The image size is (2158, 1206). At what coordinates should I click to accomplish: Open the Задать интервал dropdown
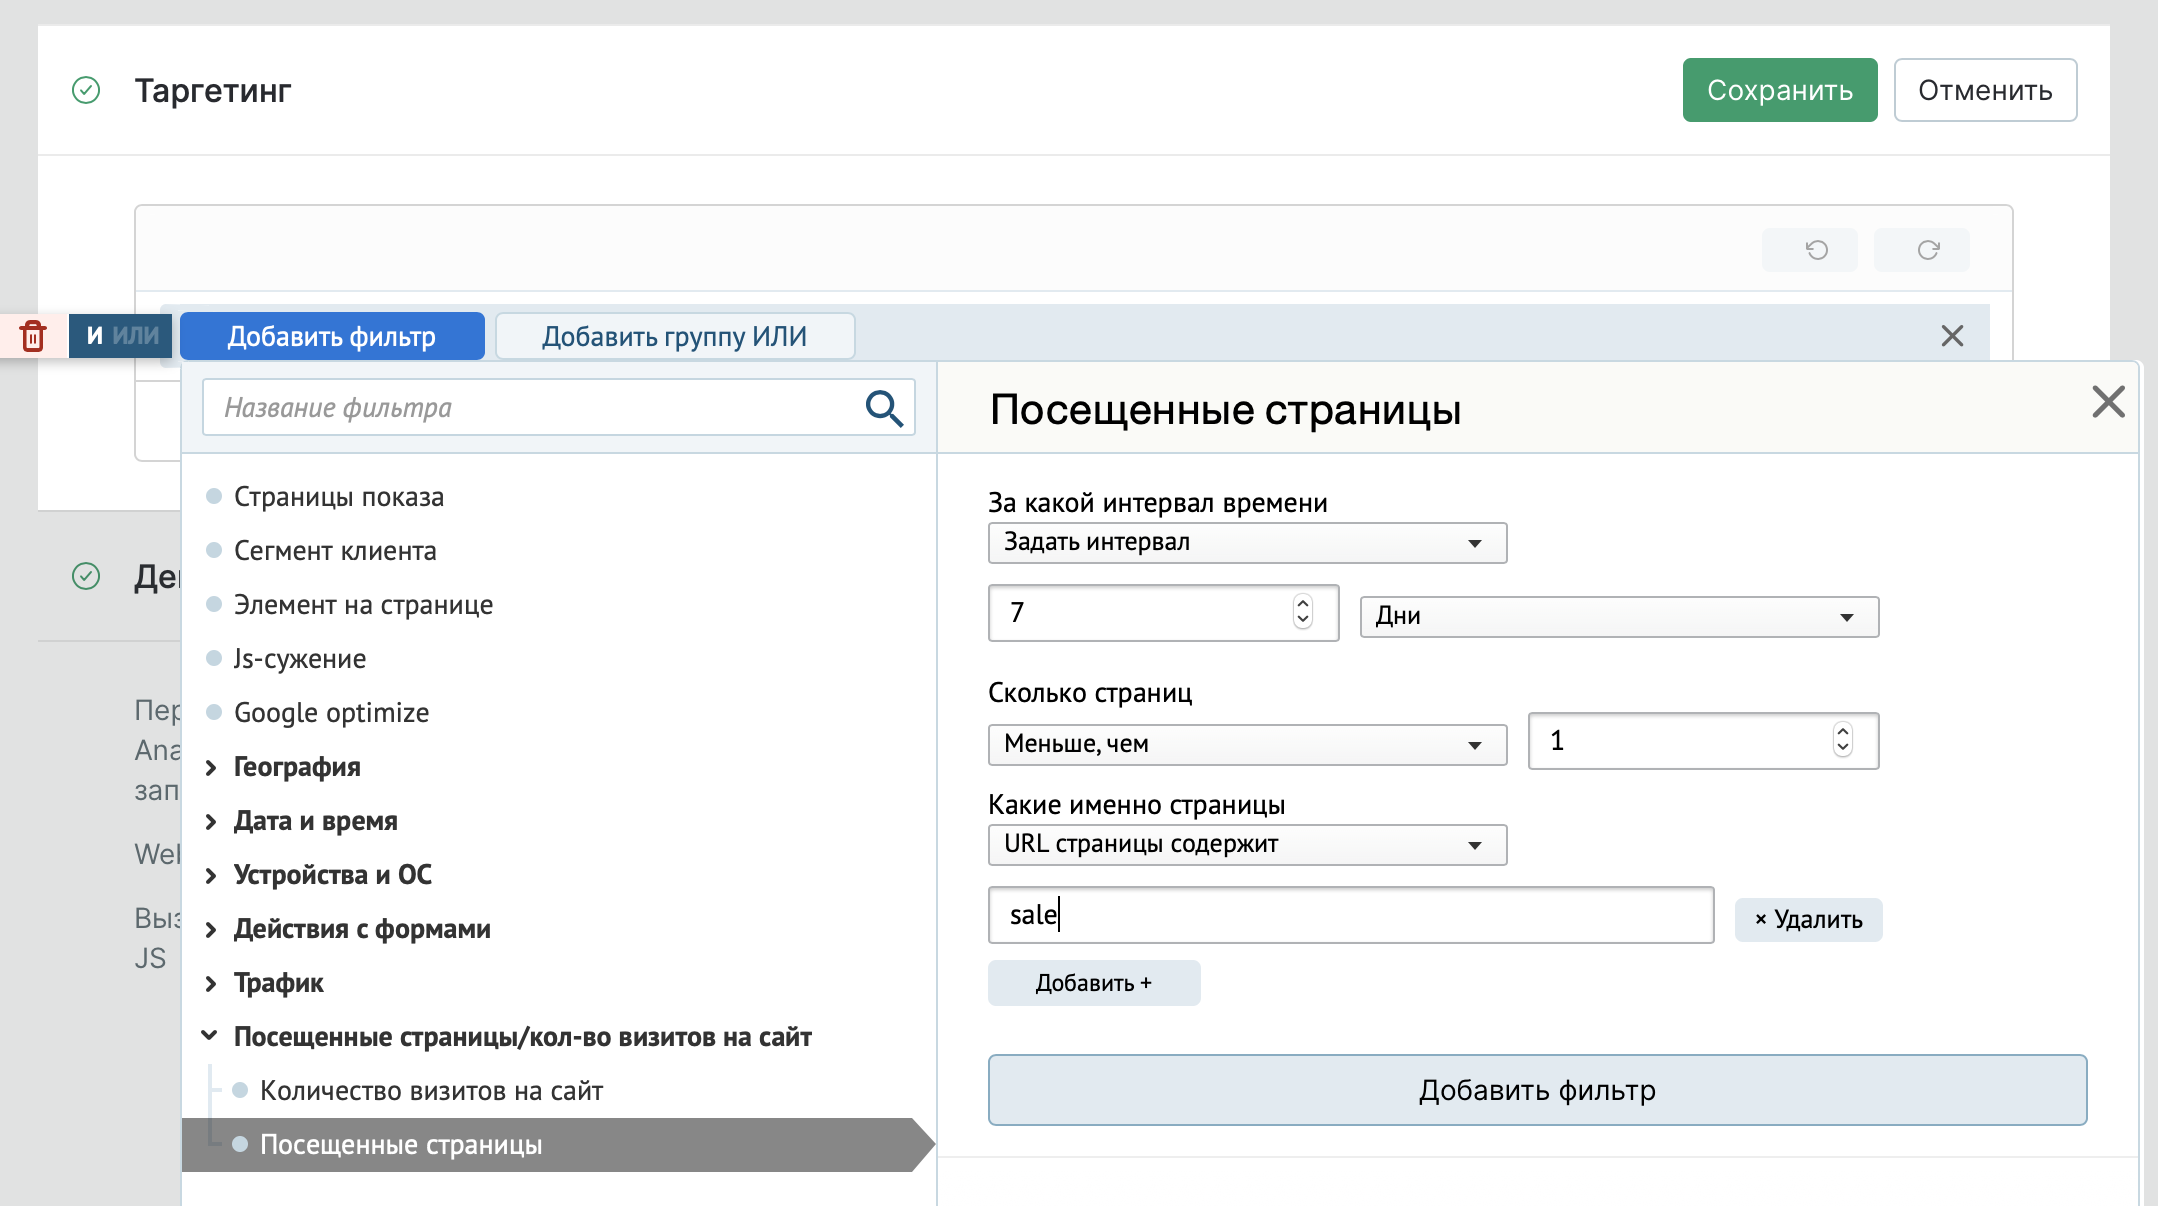[x=1247, y=543]
